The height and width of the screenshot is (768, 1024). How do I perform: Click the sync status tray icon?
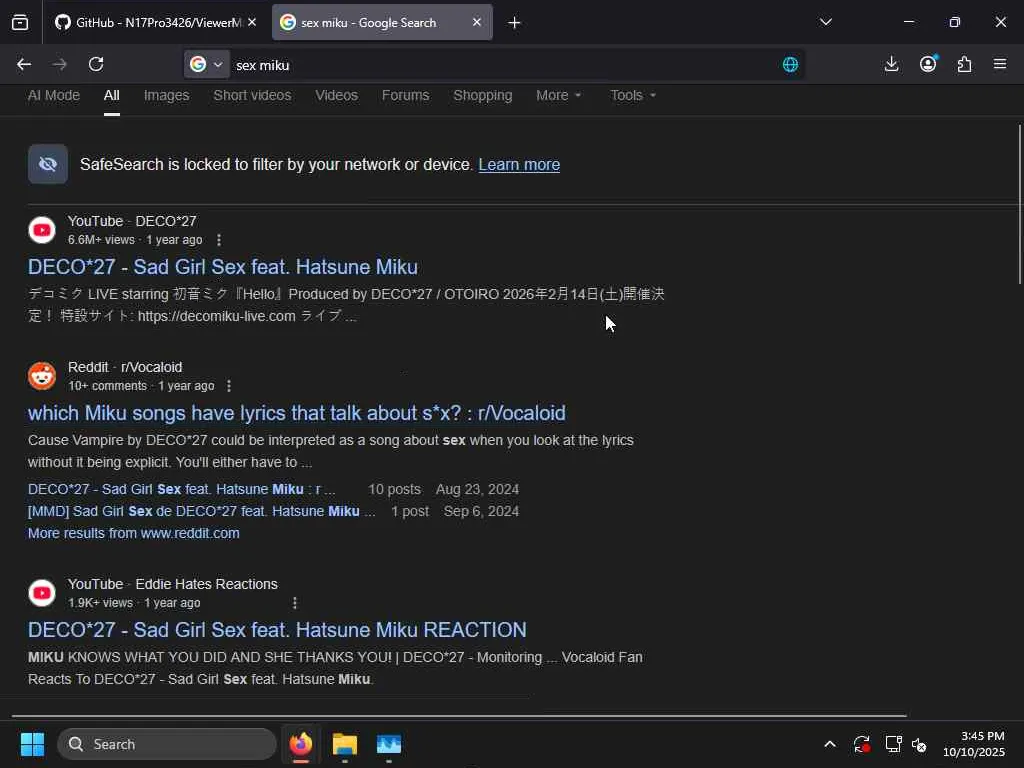tap(861, 744)
